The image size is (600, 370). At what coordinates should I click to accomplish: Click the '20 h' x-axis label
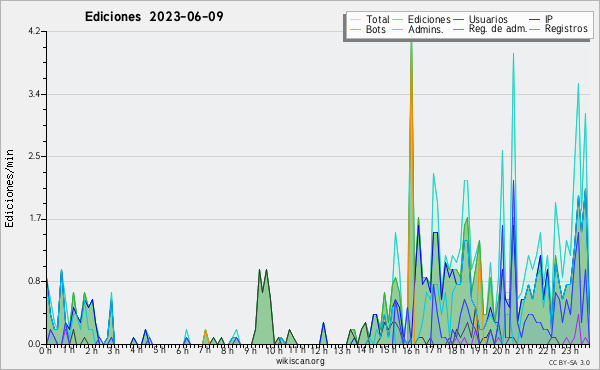coord(501,350)
